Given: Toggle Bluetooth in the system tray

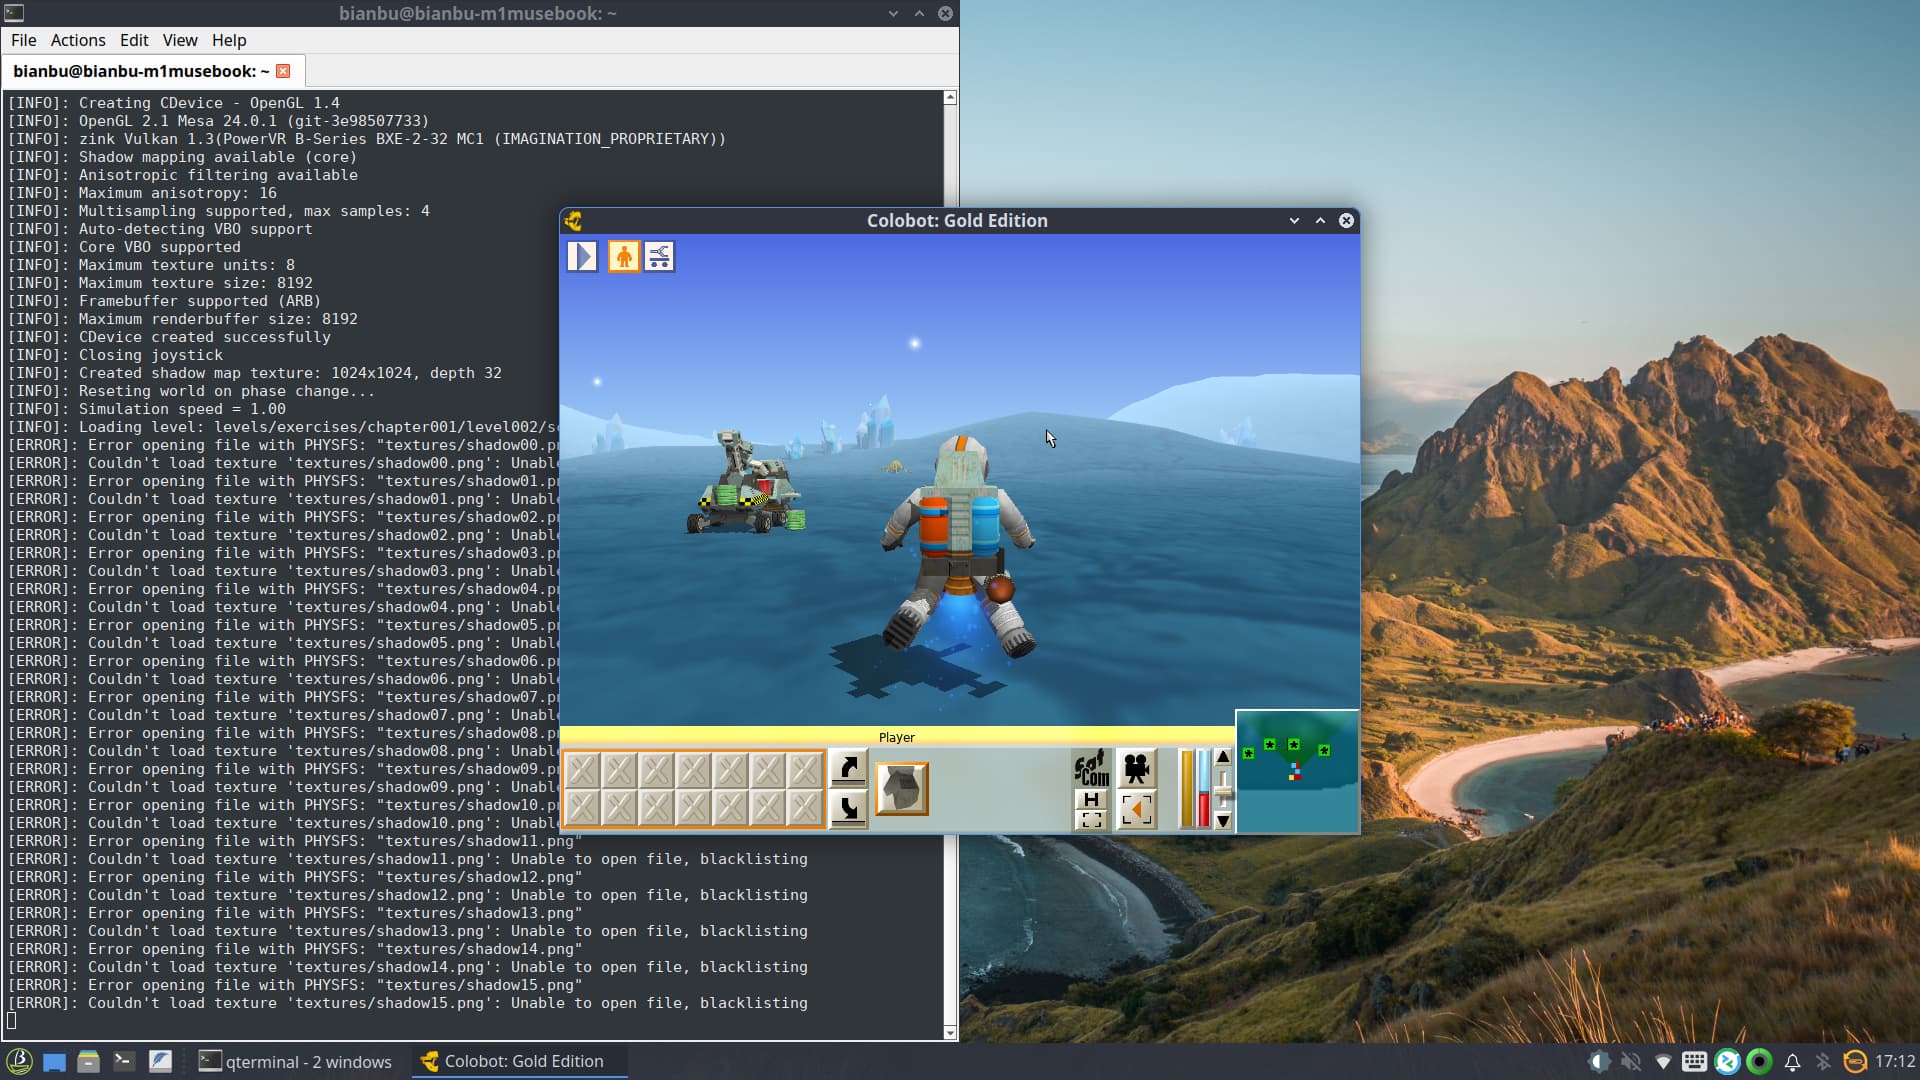Looking at the screenshot, I should click(x=1823, y=1062).
